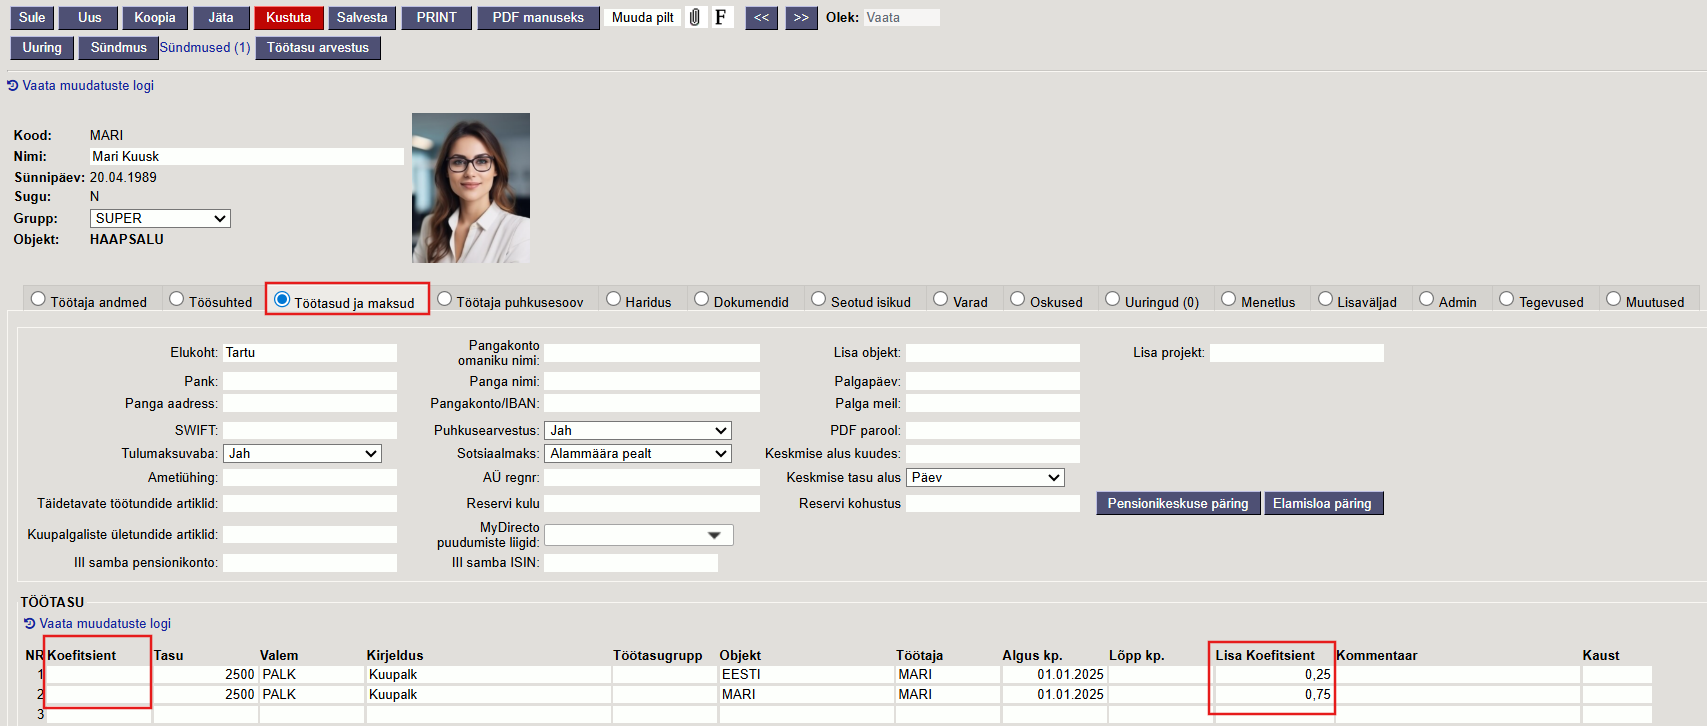1707x726 pixels.
Task: Open the Sotsiaalmaks dropdown
Action: [638, 454]
